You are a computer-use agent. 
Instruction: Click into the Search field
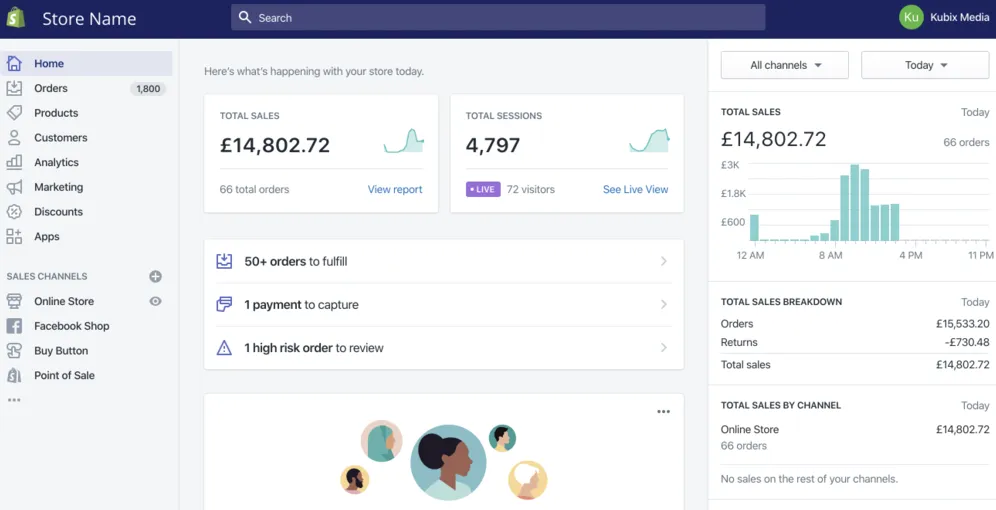(x=498, y=18)
